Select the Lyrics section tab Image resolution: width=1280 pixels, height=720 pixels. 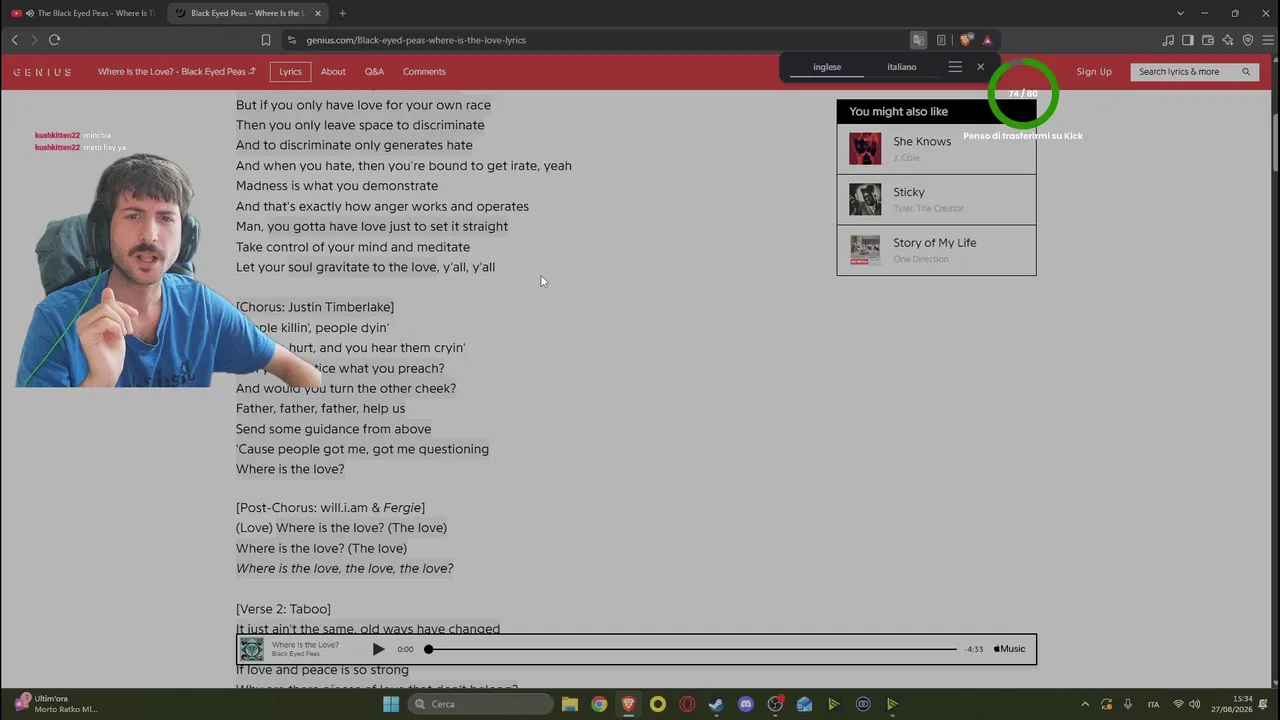pos(290,72)
